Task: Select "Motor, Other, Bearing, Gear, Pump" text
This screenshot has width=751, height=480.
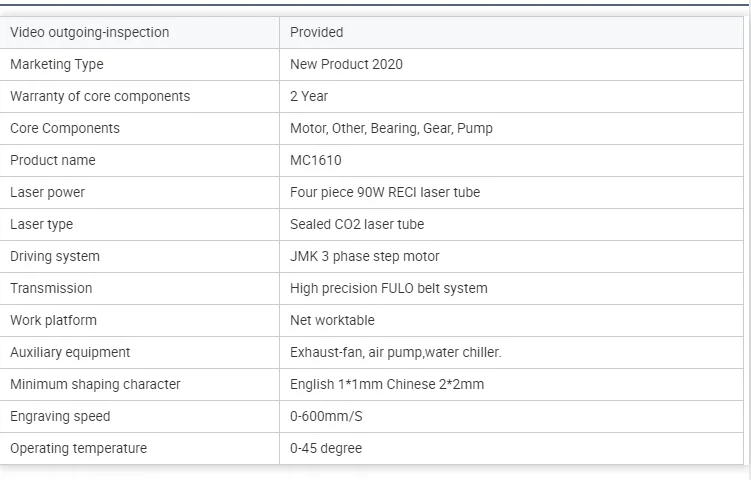Action: tap(391, 128)
